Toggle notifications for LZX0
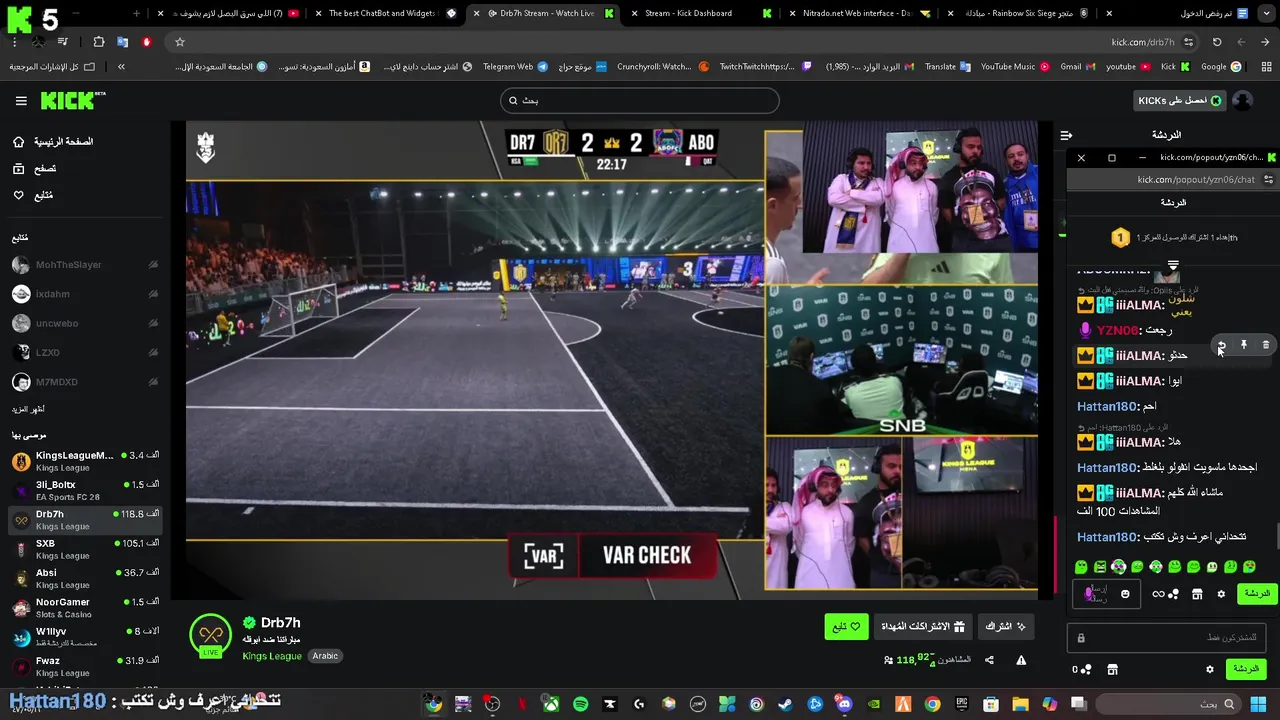Screen dimensions: 1280x720 click(x=153, y=353)
